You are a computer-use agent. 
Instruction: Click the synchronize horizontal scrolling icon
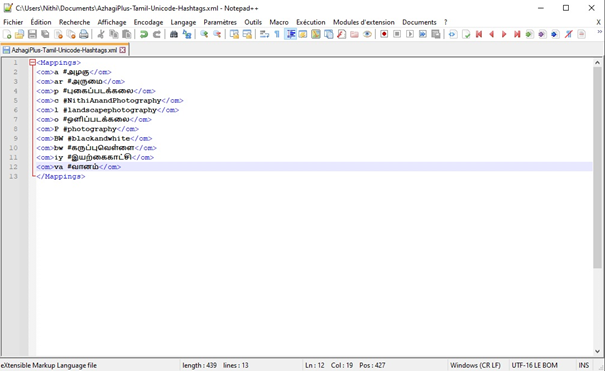click(x=247, y=34)
